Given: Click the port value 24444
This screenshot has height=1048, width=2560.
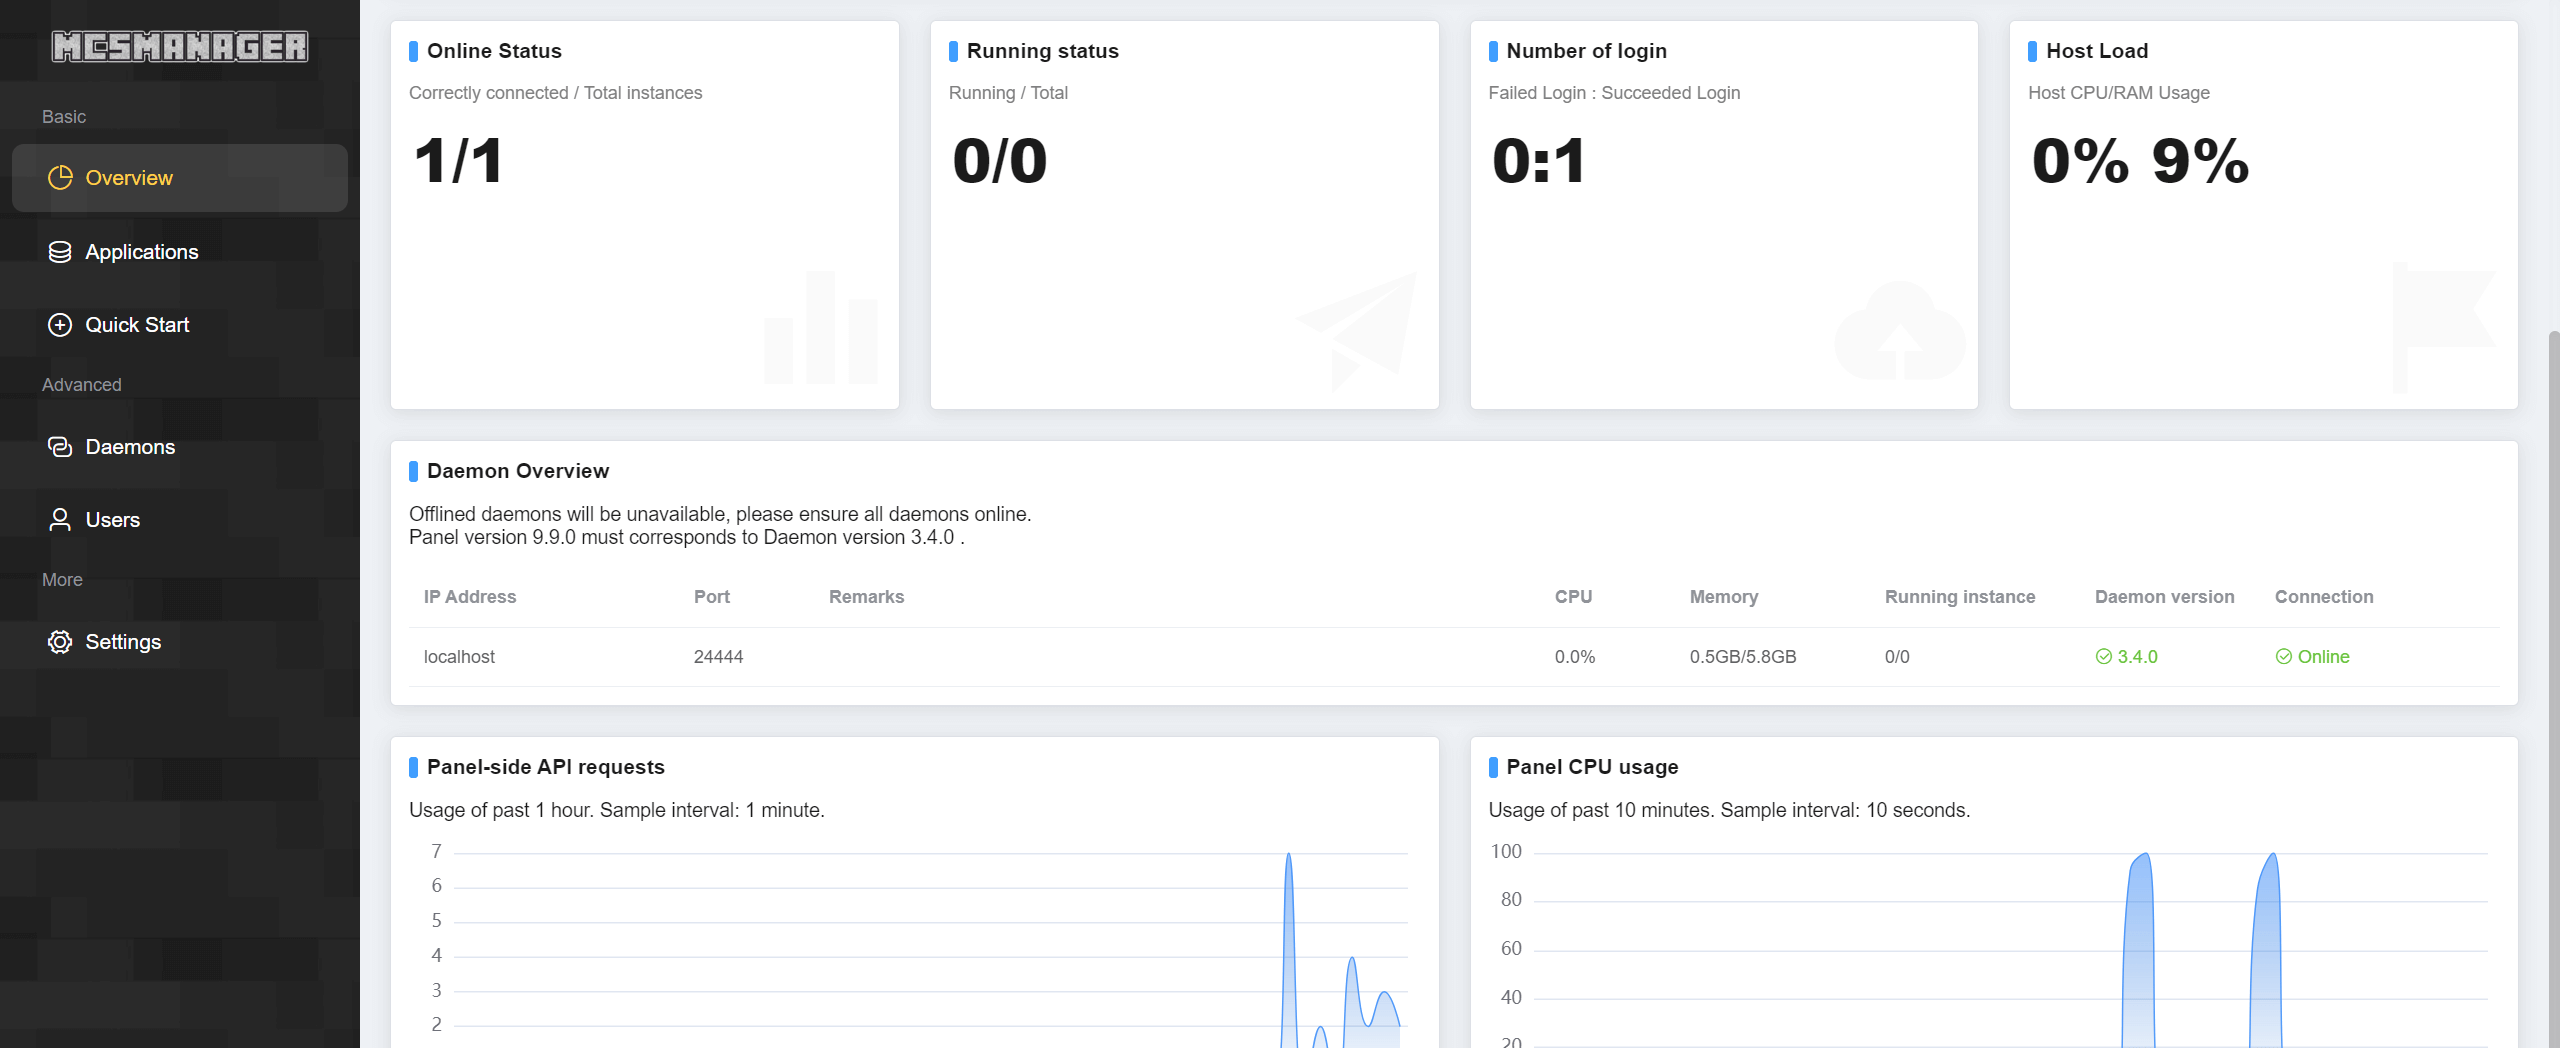Looking at the screenshot, I should (x=718, y=656).
